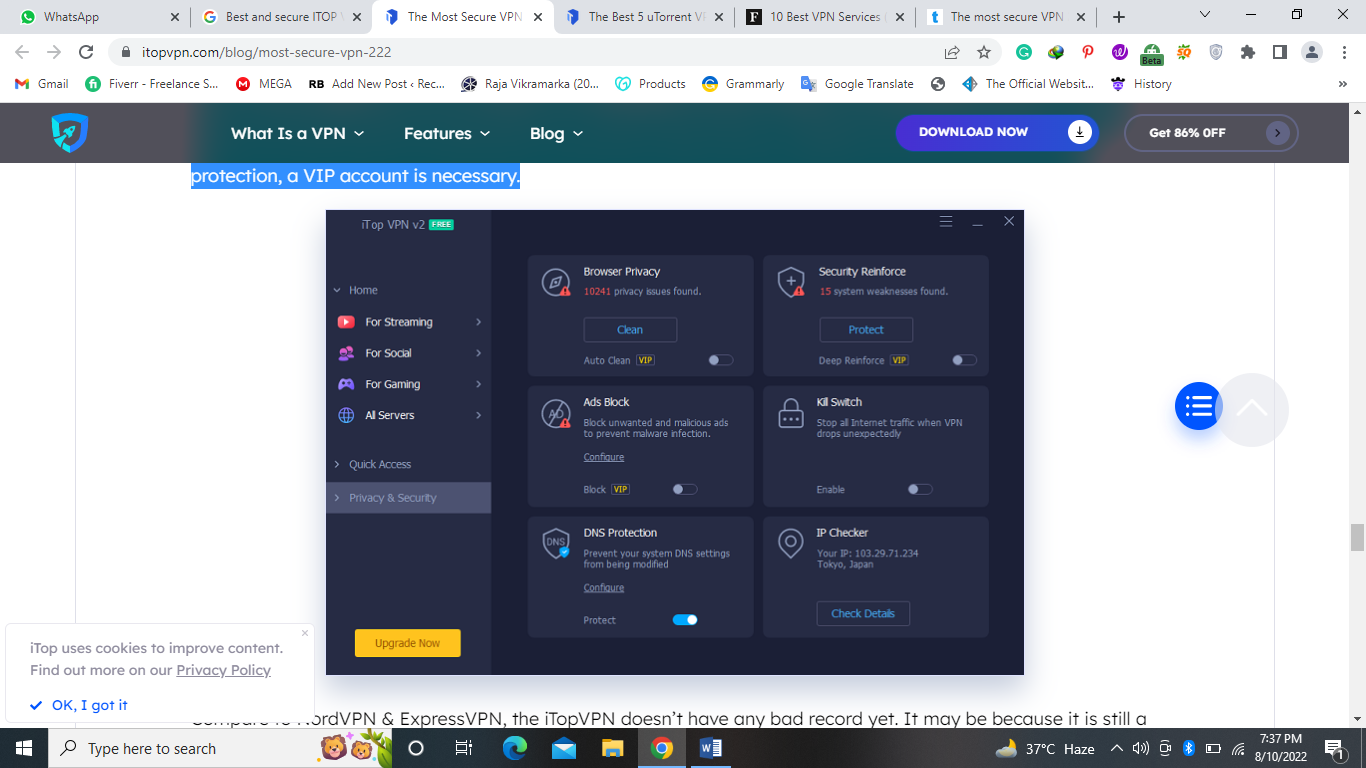Click the iTop VPN shield logo
1366x768 pixels.
[x=70, y=132]
